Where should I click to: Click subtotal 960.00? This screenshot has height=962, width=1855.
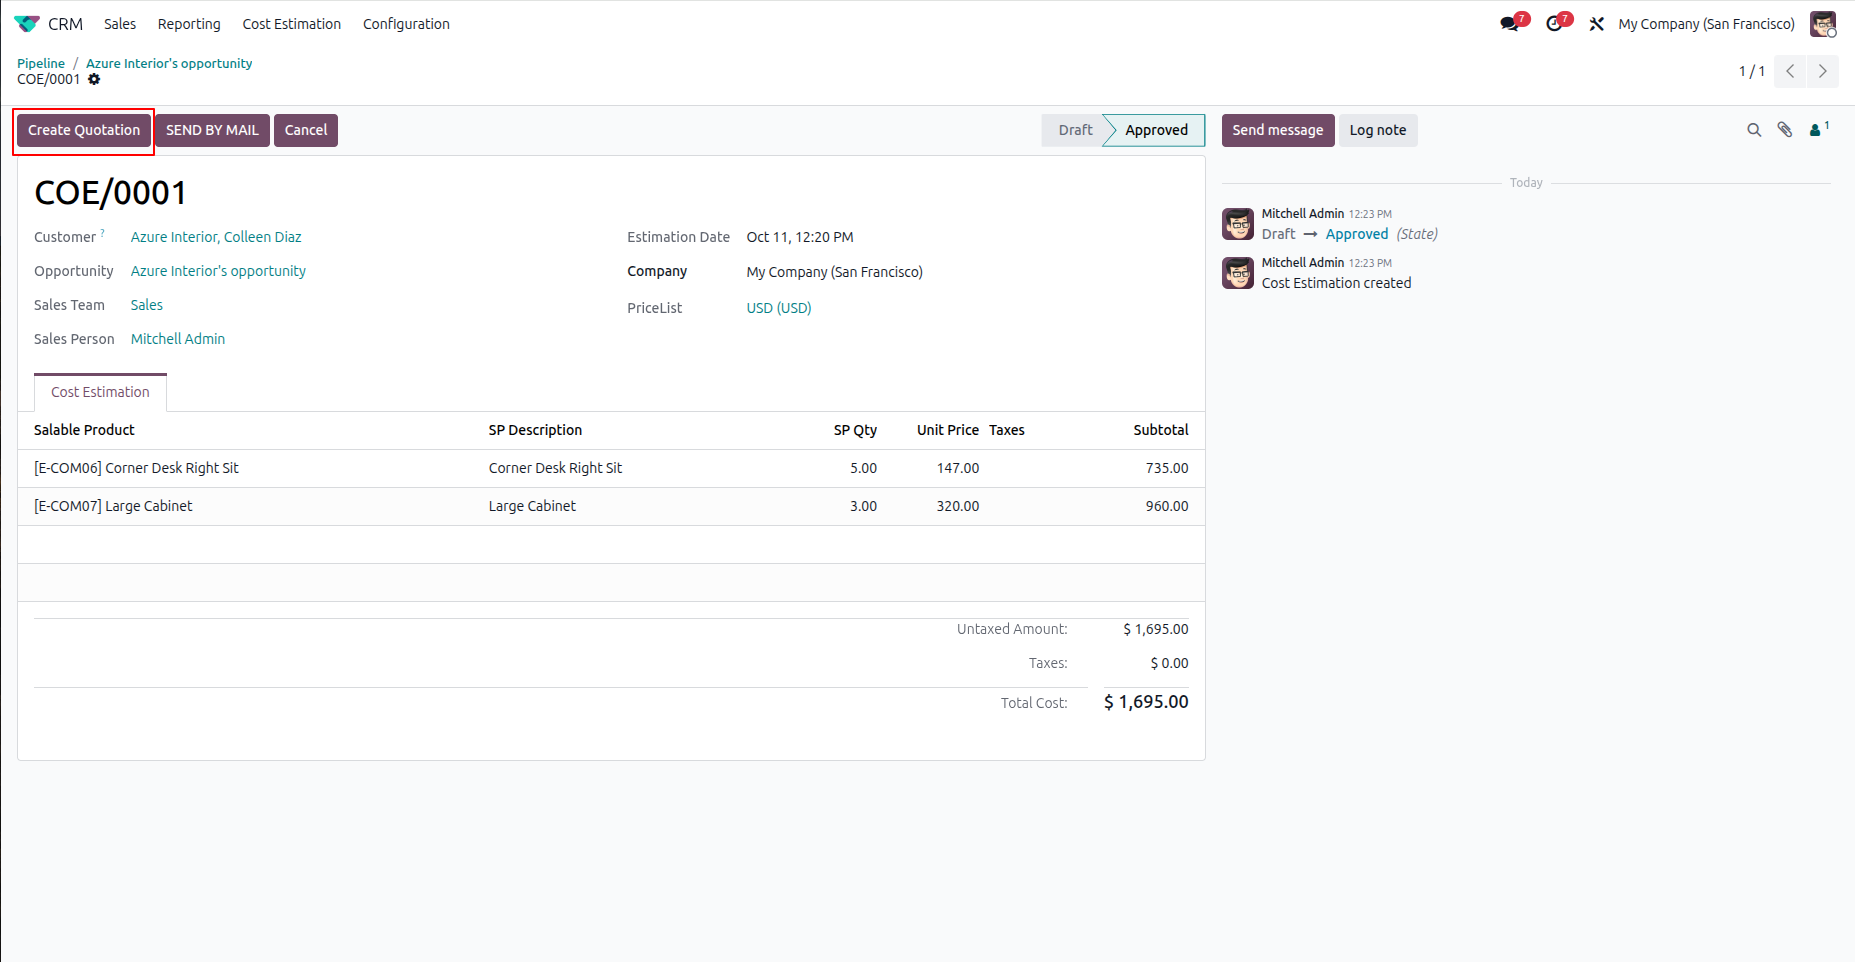(1167, 506)
